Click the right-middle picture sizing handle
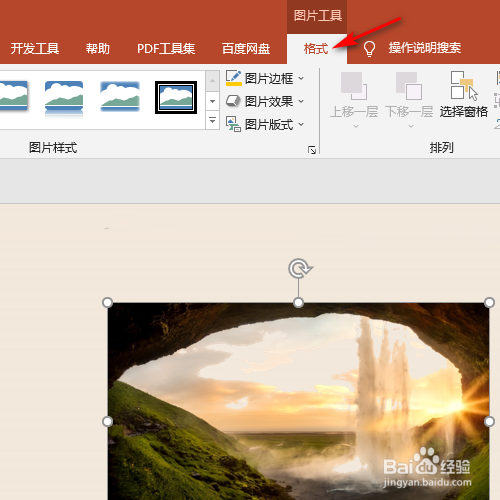500x500 pixels. point(489,422)
